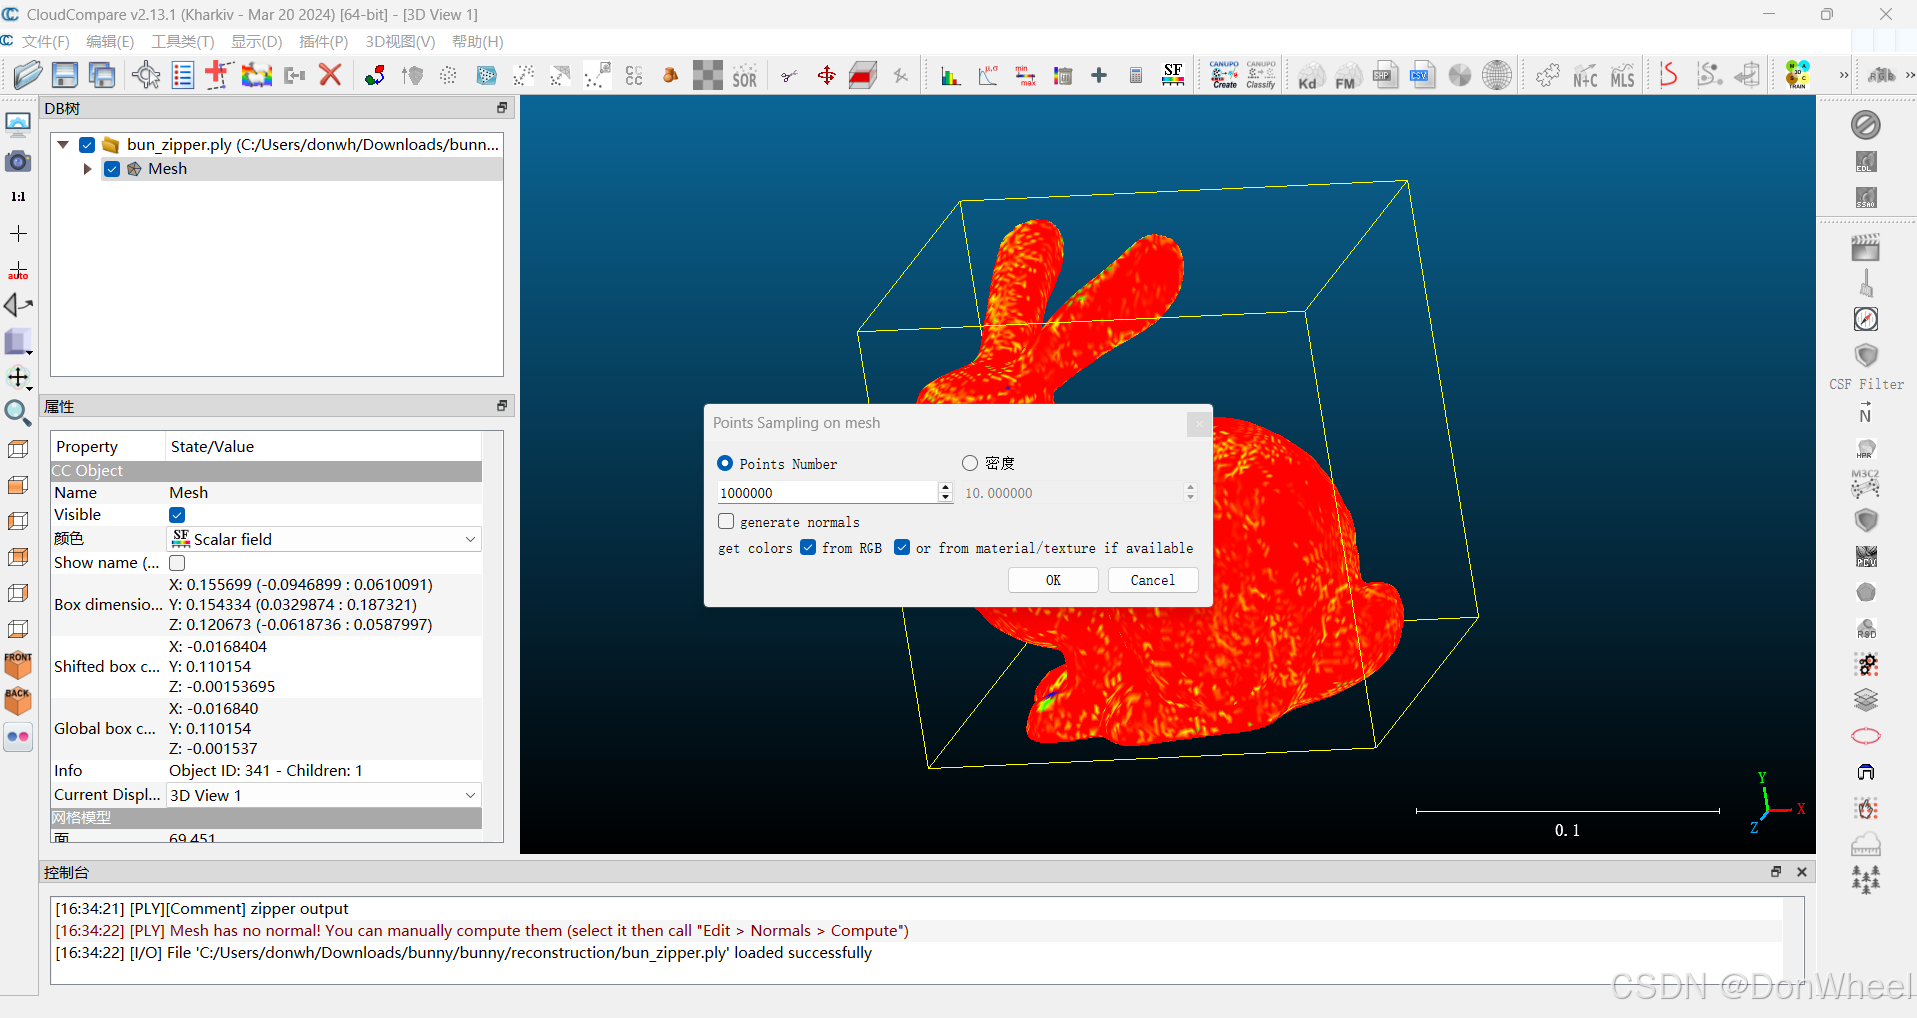Click the camera snapshot sidebar icon
The width and height of the screenshot is (1917, 1018).
[x=18, y=161]
